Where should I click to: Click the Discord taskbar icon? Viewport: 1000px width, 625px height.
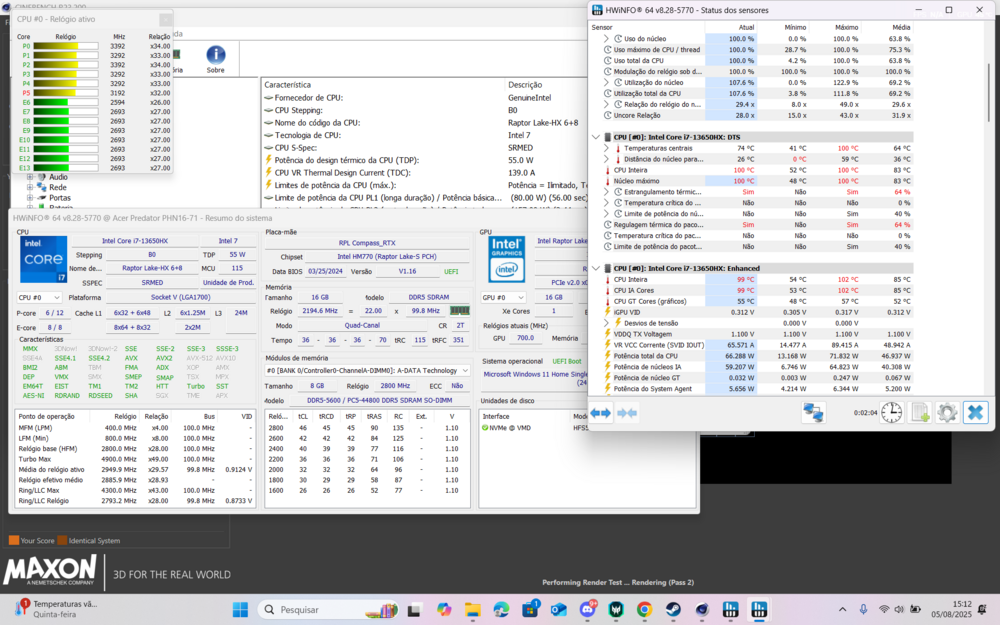tap(588, 609)
